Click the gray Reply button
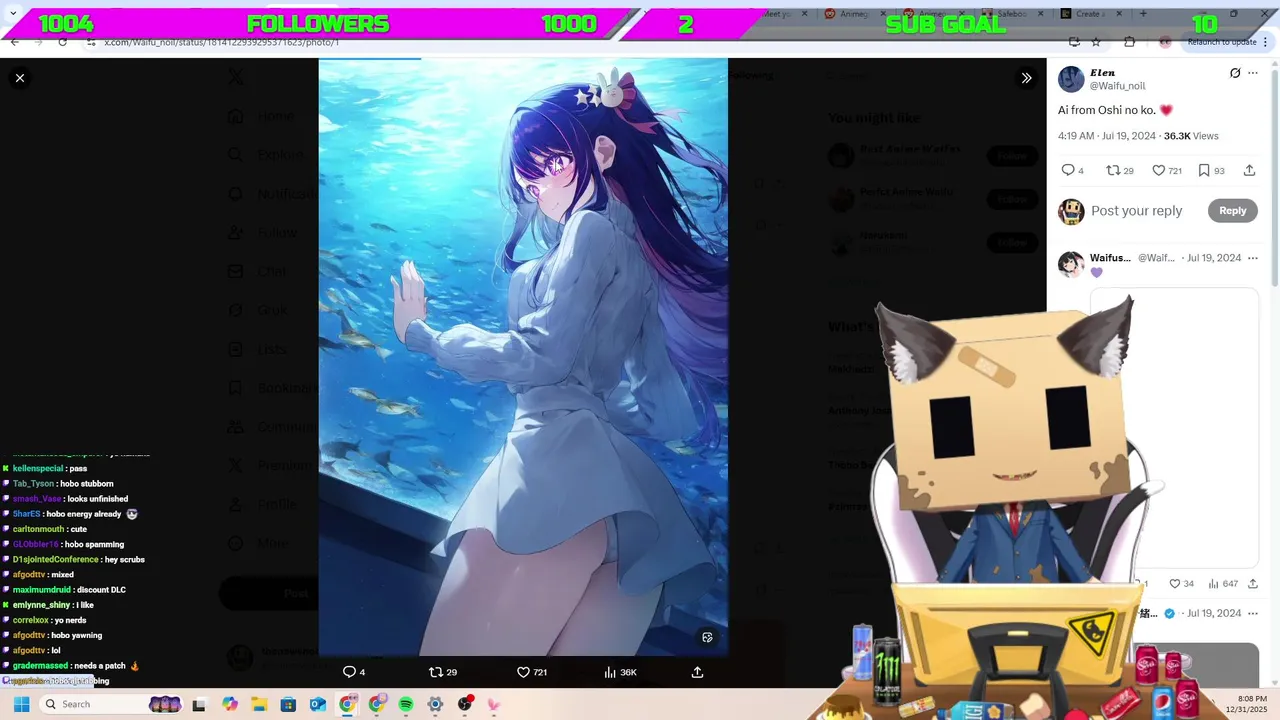The image size is (1280, 720). [x=1232, y=210]
